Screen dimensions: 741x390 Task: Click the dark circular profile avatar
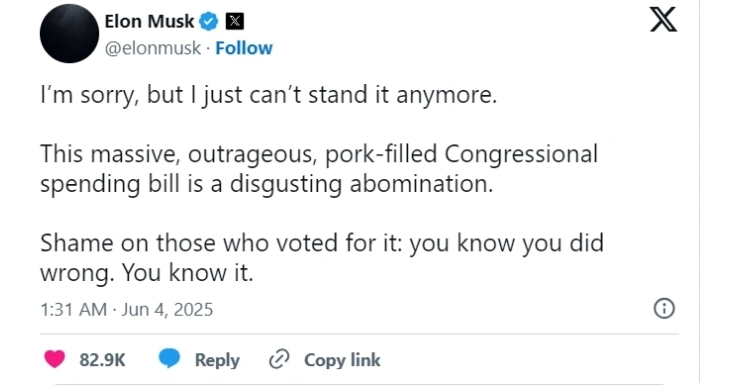[x=69, y=34]
